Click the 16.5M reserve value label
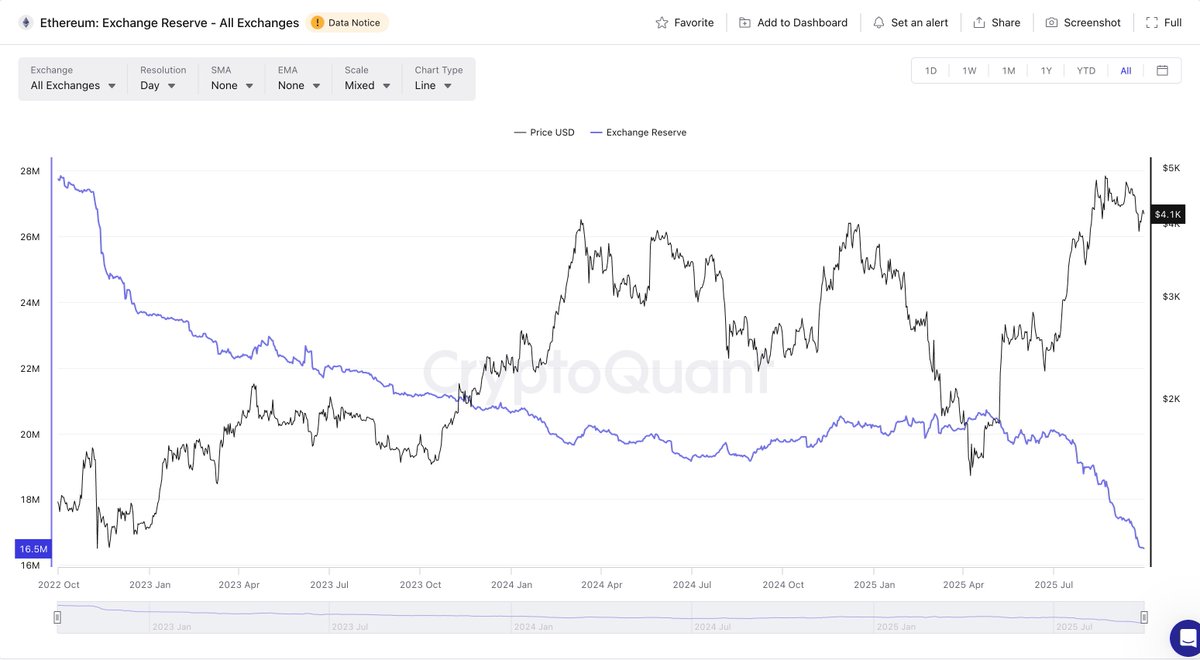The image size is (1200, 660). point(33,549)
